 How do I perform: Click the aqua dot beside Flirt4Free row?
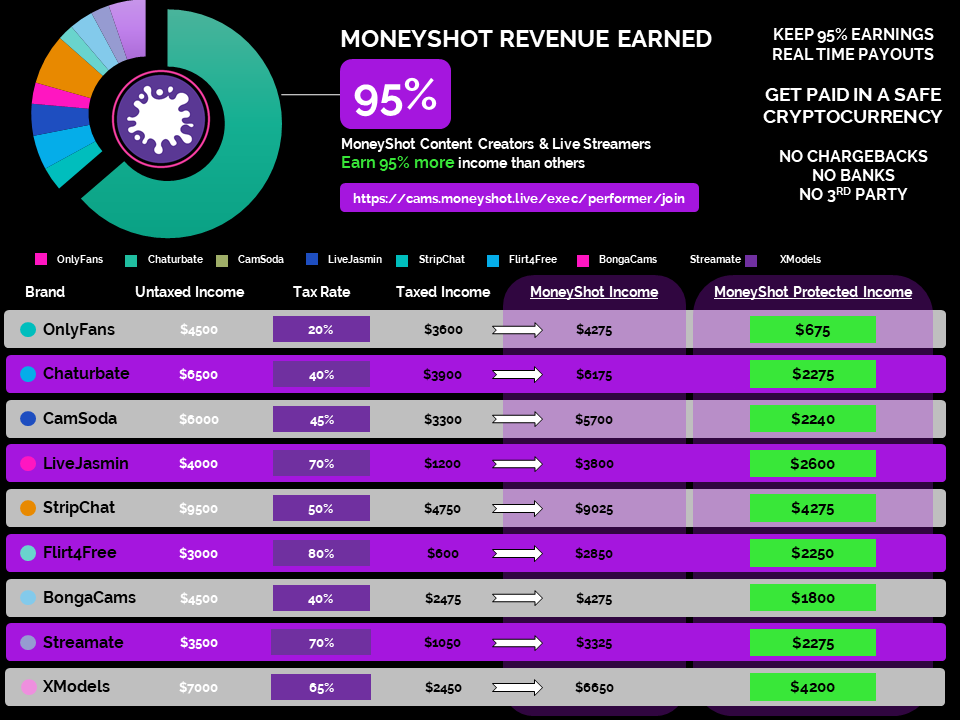click(x=28, y=553)
